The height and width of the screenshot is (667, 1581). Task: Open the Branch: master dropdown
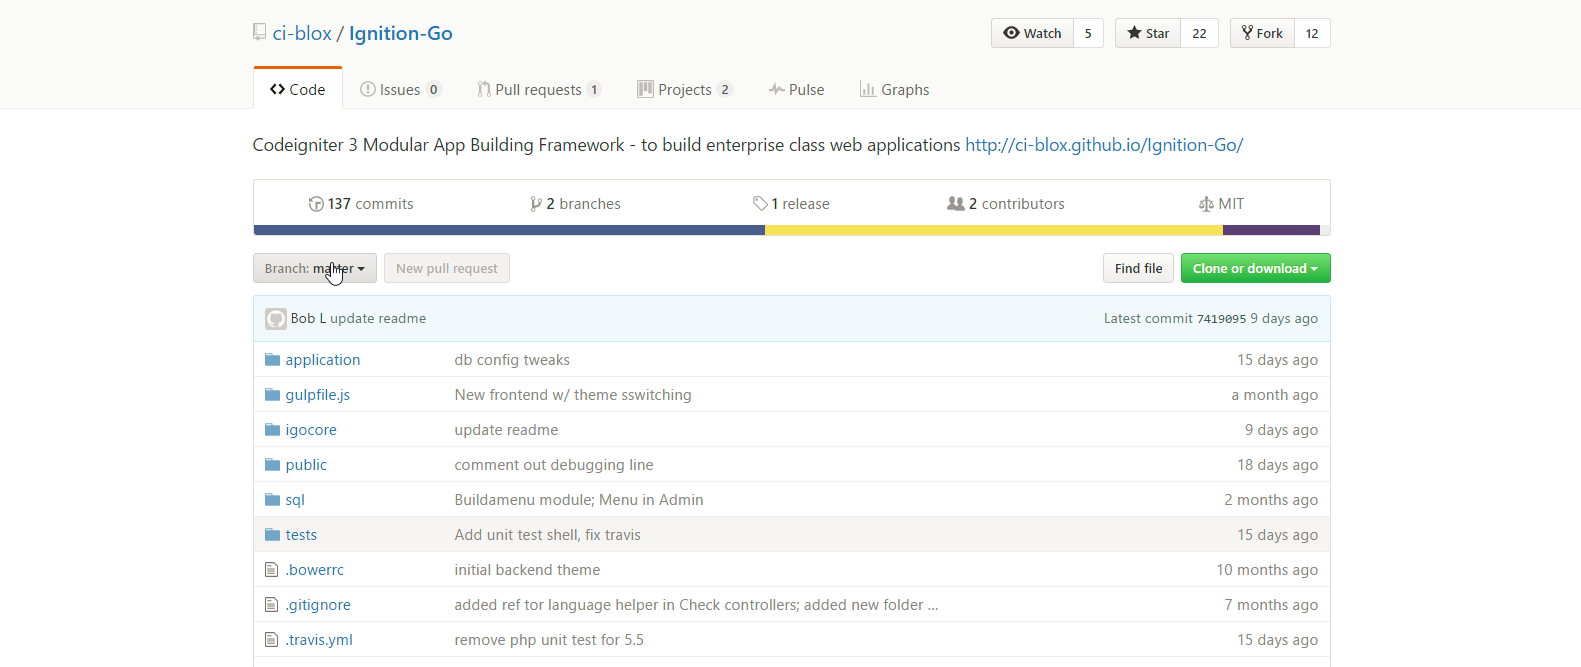(x=315, y=268)
